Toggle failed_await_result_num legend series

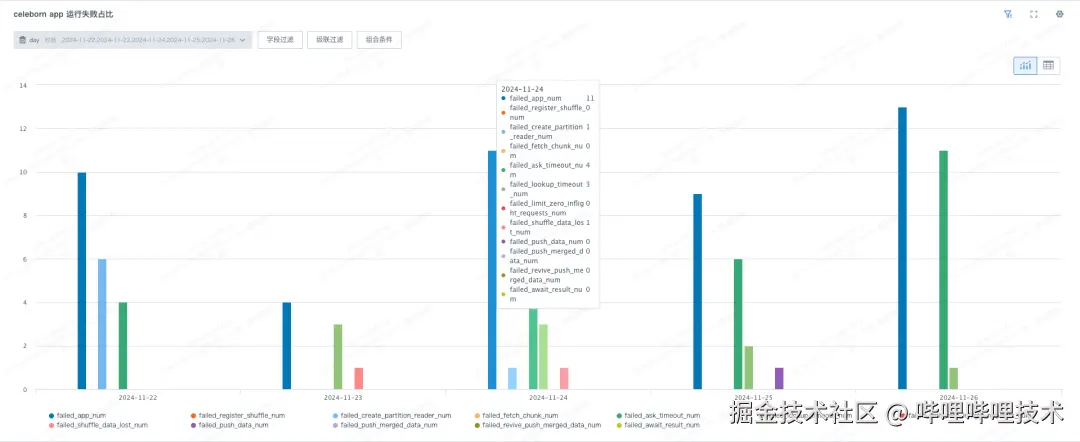658,425
